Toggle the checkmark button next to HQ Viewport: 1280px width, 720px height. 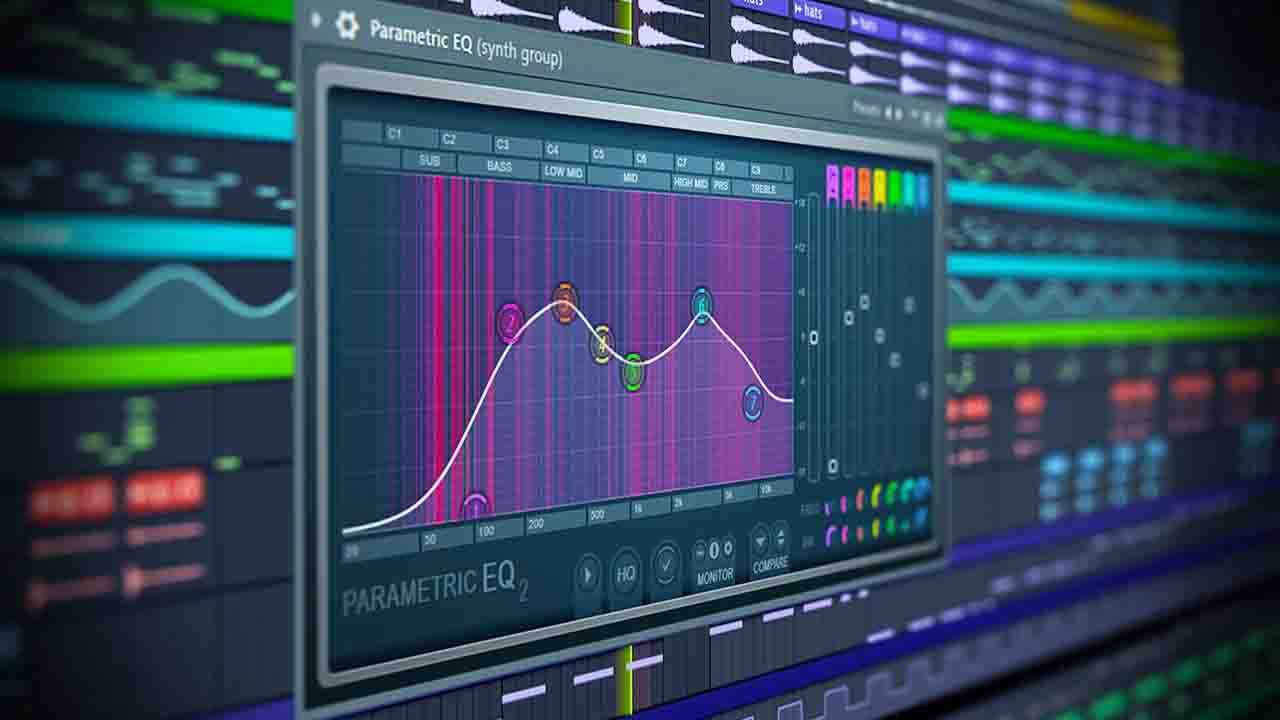tap(665, 566)
